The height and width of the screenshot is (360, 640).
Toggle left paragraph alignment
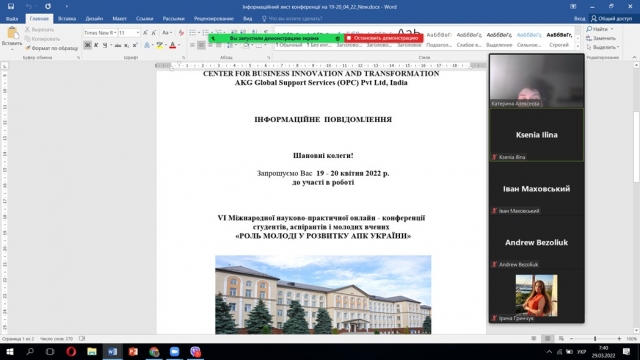[193, 45]
